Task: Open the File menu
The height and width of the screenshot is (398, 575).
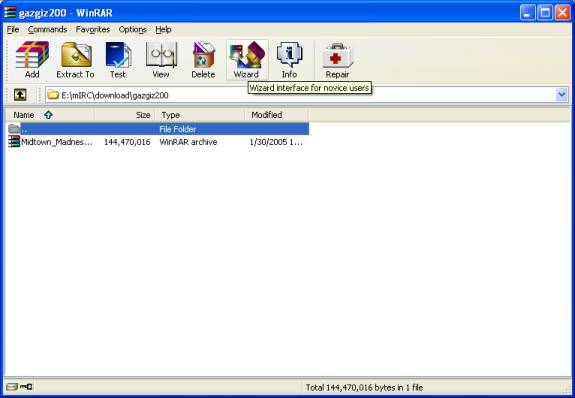Action: [13, 29]
